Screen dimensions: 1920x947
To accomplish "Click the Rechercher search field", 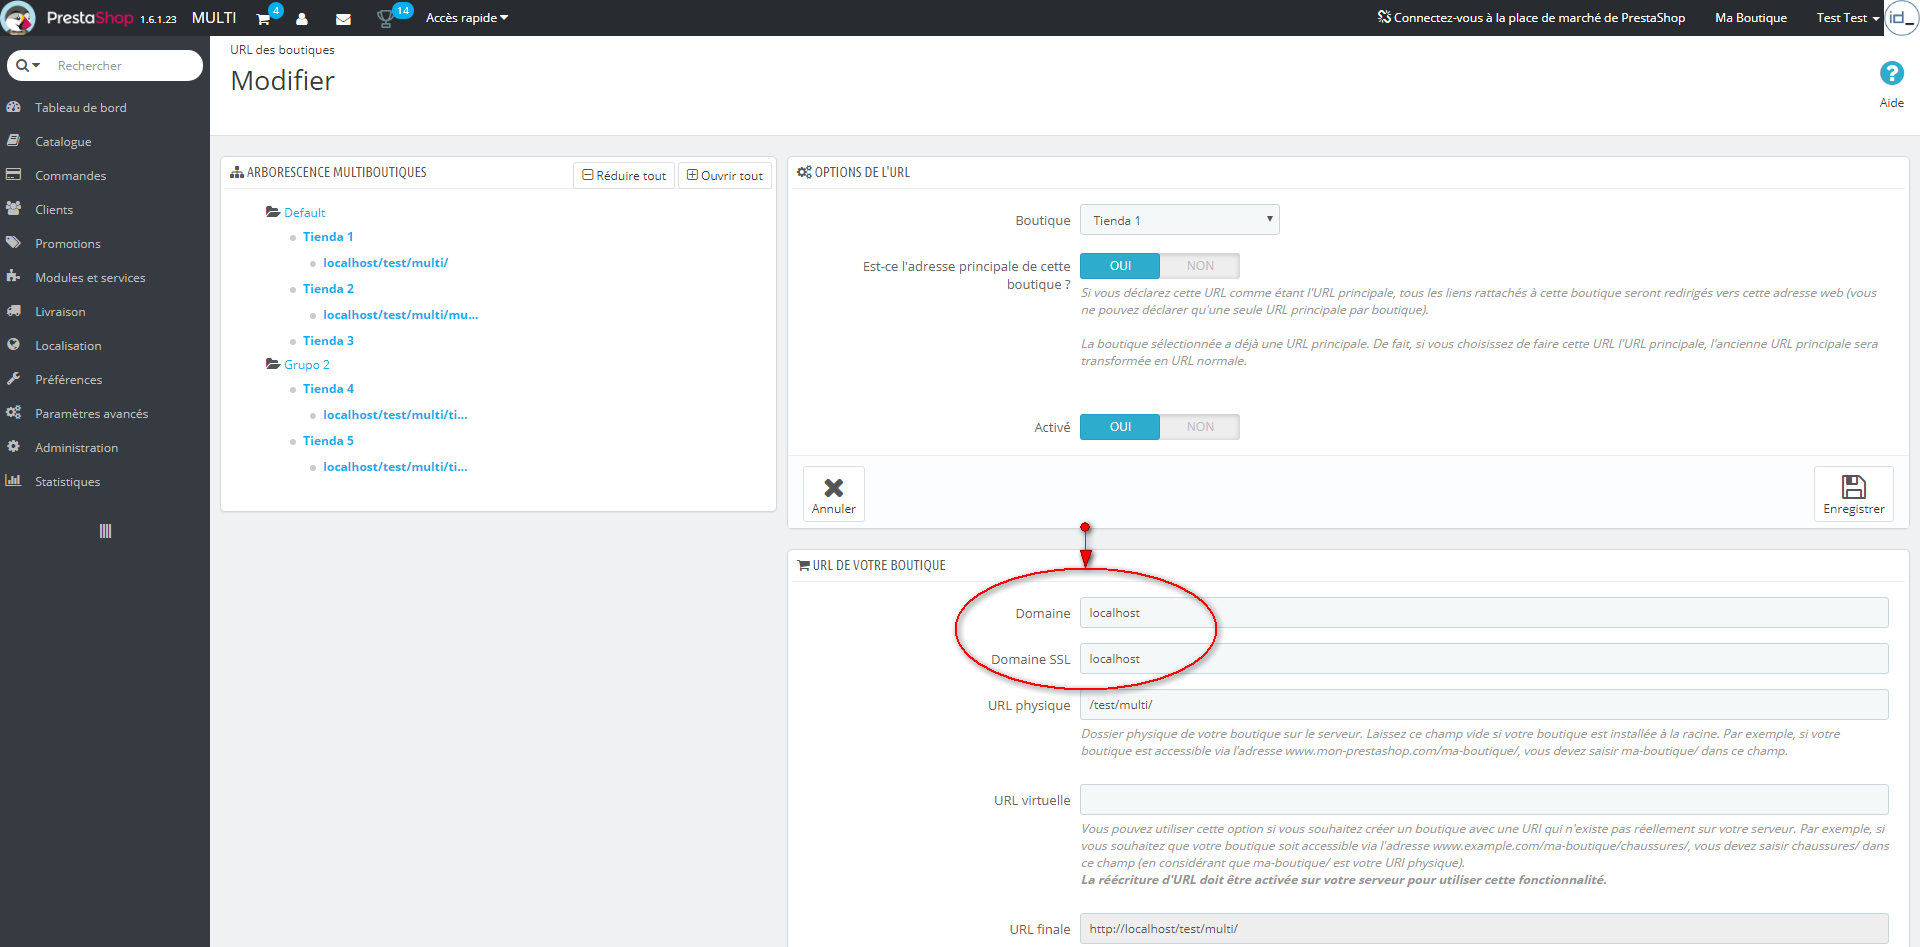I will [x=125, y=66].
